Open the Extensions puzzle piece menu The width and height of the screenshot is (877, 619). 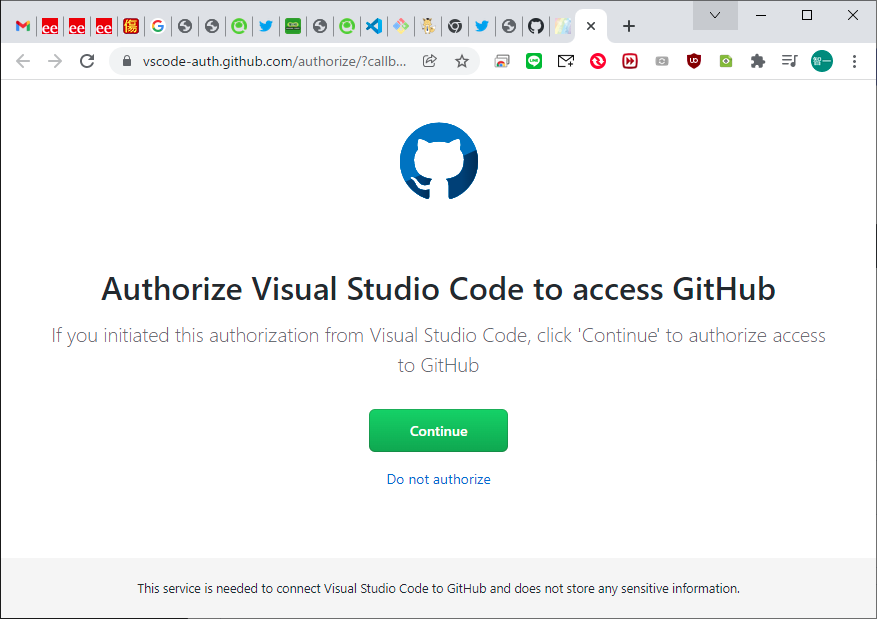[x=758, y=61]
